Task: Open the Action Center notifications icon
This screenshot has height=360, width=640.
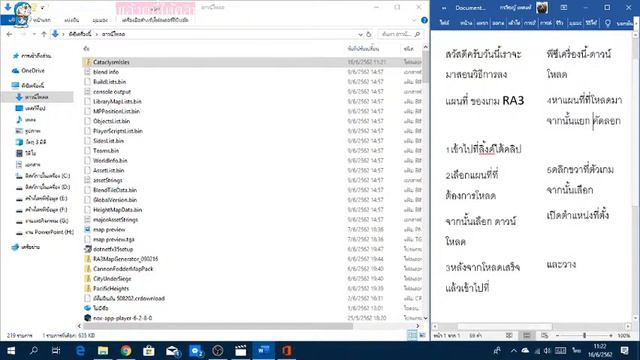Action: [625, 351]
